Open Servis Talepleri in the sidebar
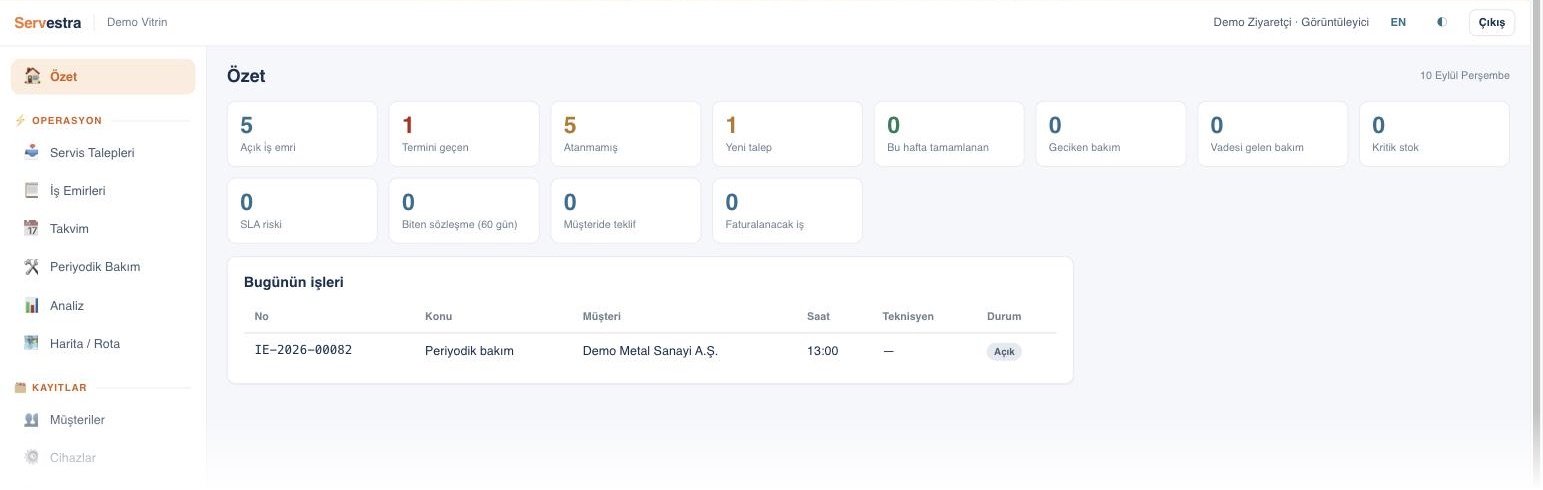The width and height of the screenshot is (1543, 490). 103,153
